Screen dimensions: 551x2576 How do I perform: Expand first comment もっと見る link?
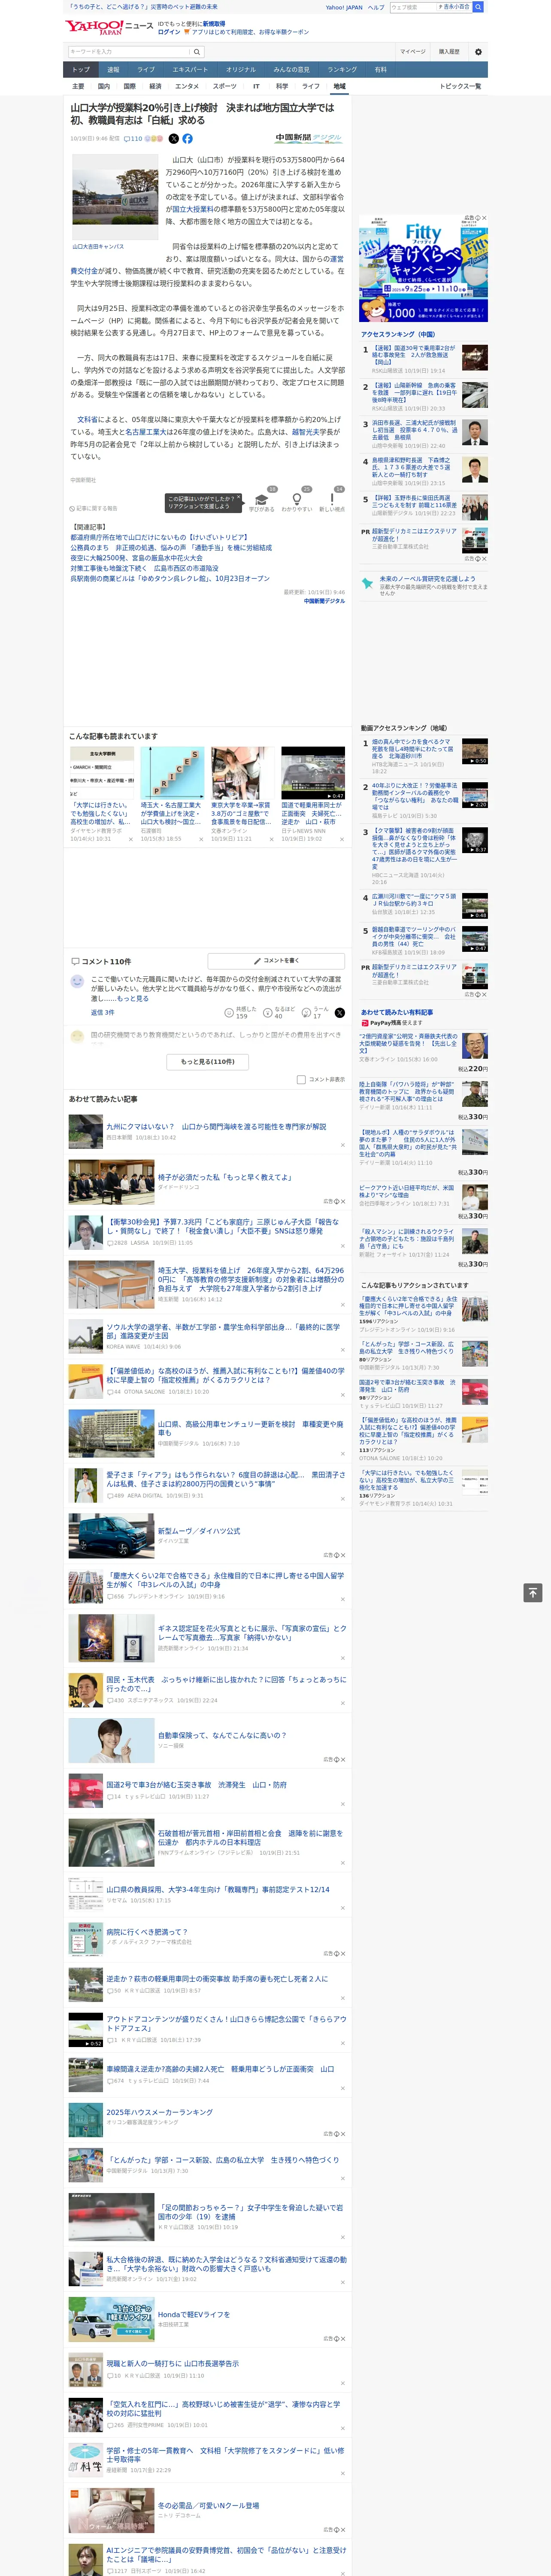tap(133, 999)
